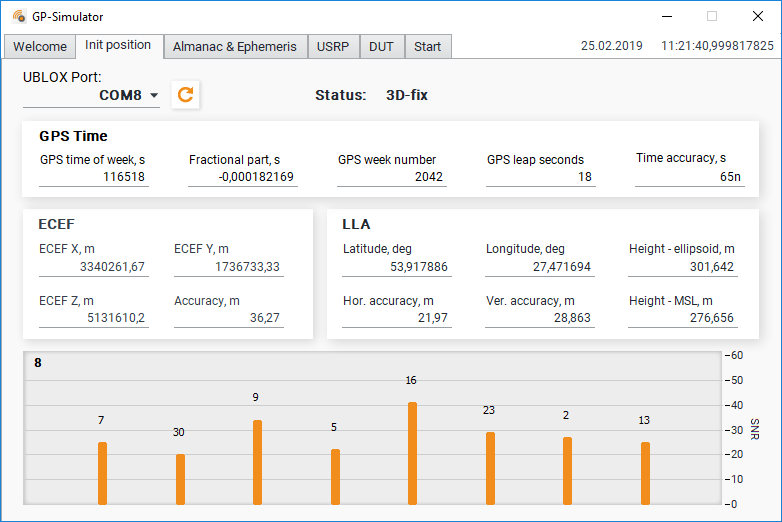Click the SNR bar for satellite 30
Viewport: 782px width, 522px height.
pyautogui.click(x=181, y=479)
